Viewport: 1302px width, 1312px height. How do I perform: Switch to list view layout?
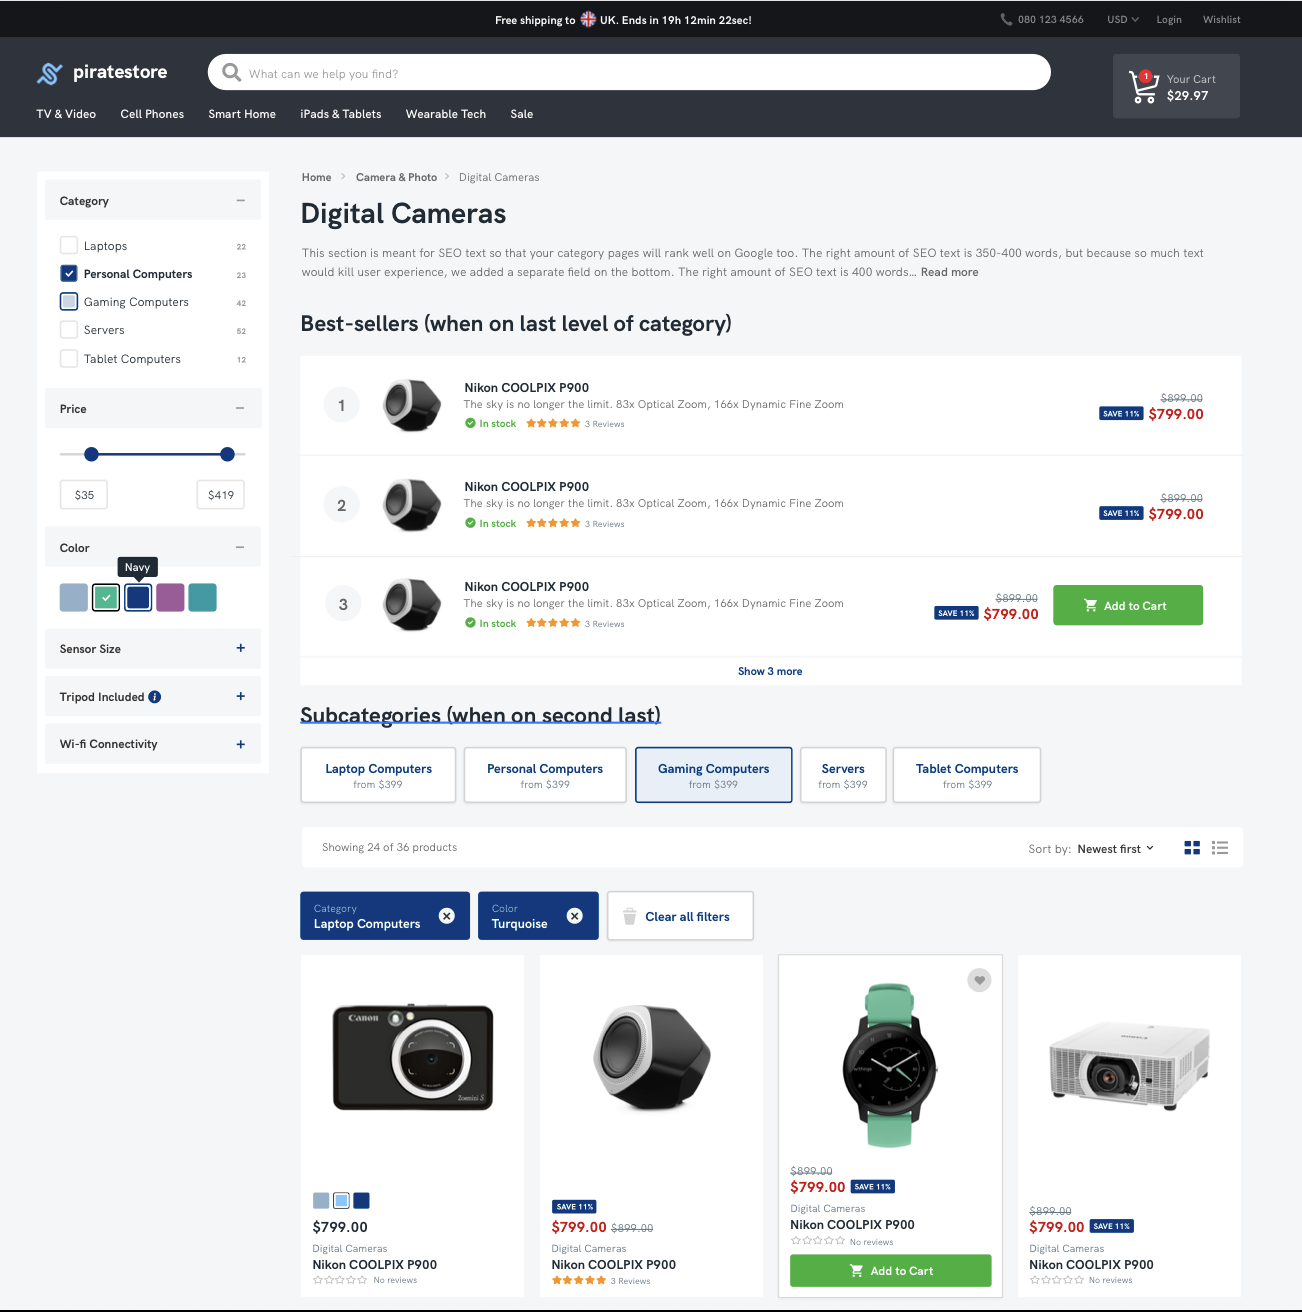tap(1220, 848)
